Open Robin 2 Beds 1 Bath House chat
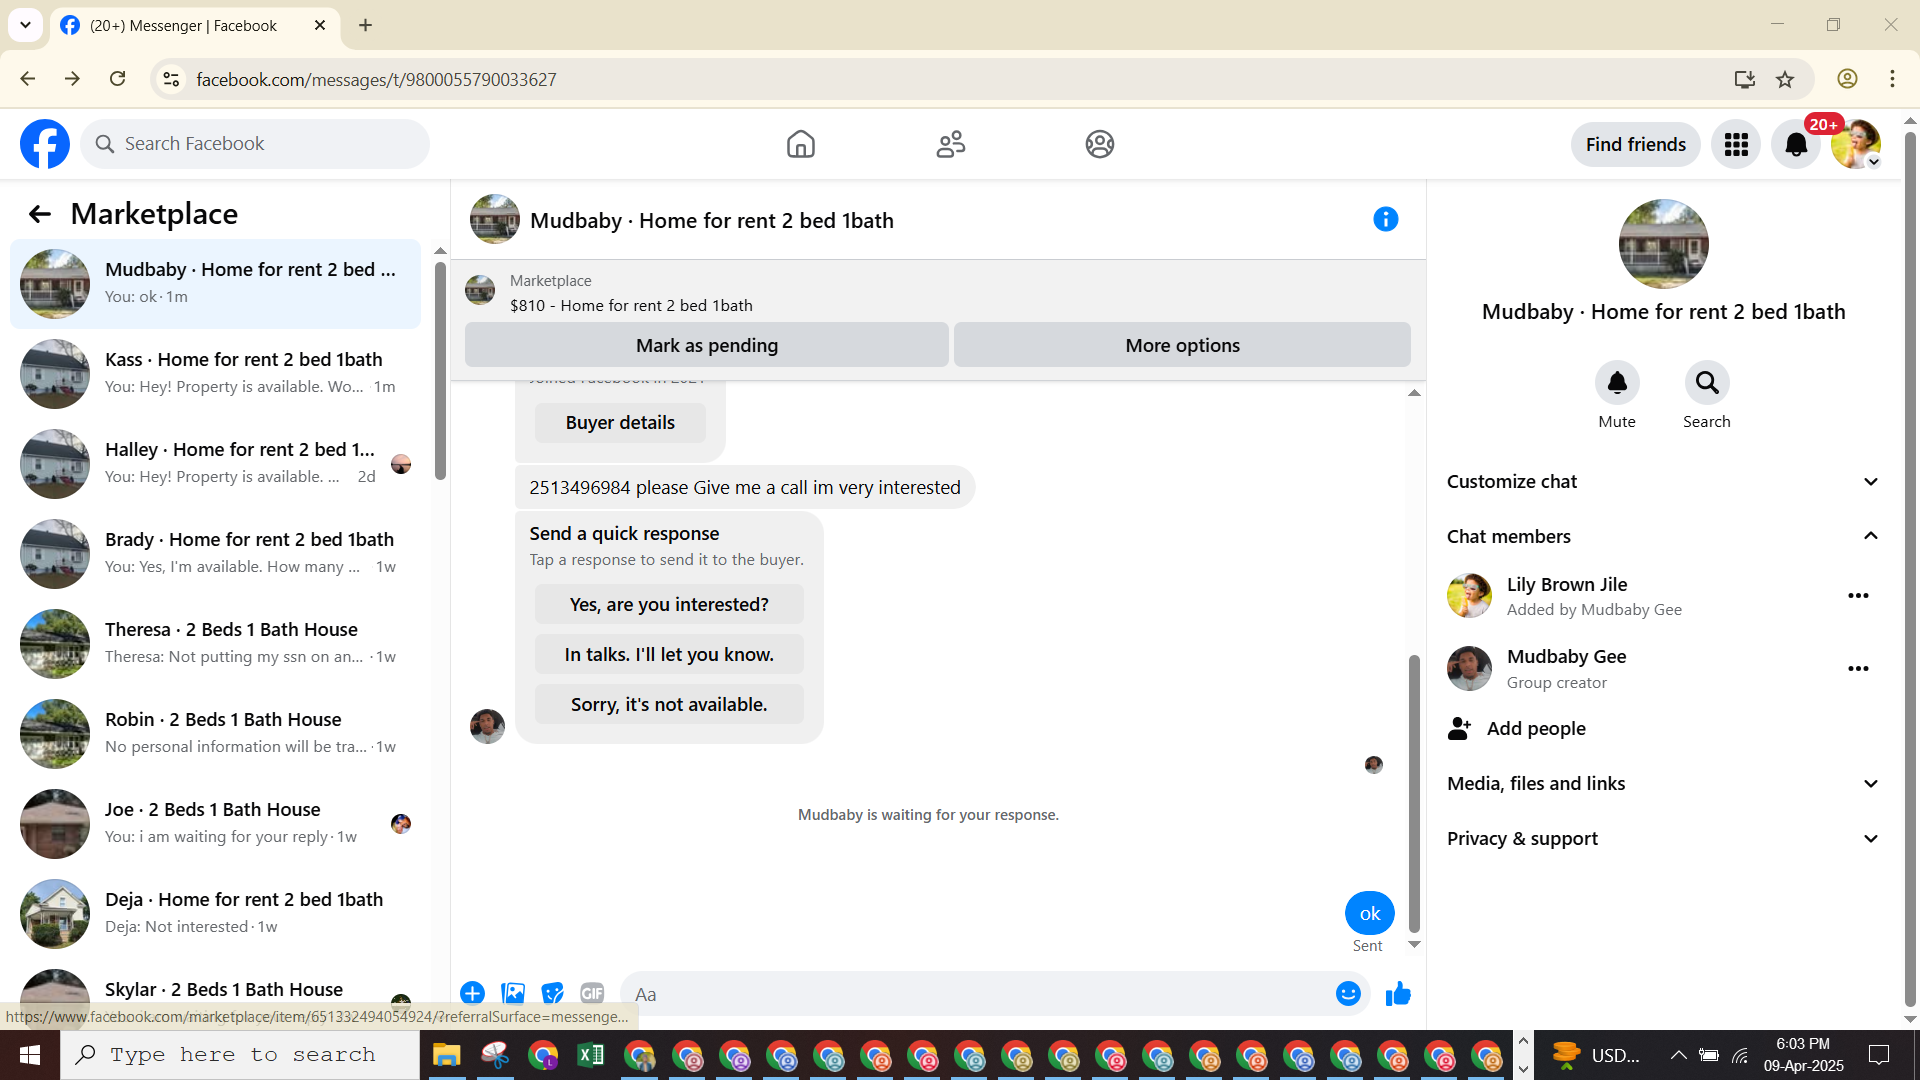1920x1080 pixels. (x=215, y=734)
